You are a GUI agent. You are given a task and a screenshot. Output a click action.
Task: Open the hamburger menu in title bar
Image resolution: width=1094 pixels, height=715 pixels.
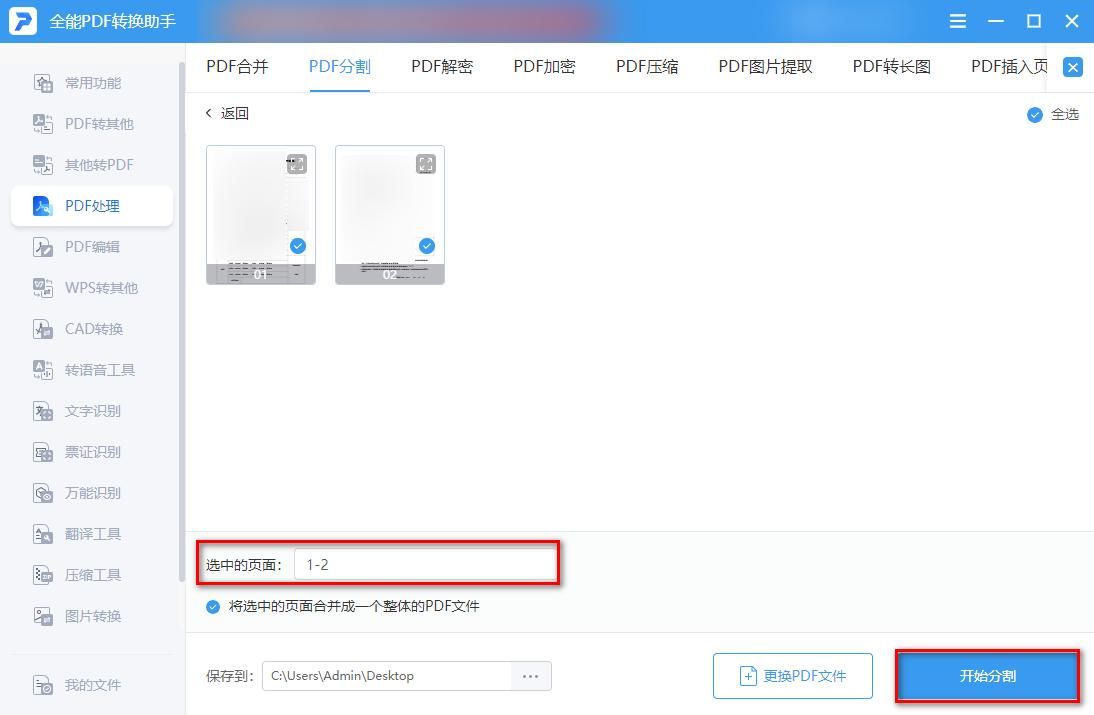tap(958, 21)
